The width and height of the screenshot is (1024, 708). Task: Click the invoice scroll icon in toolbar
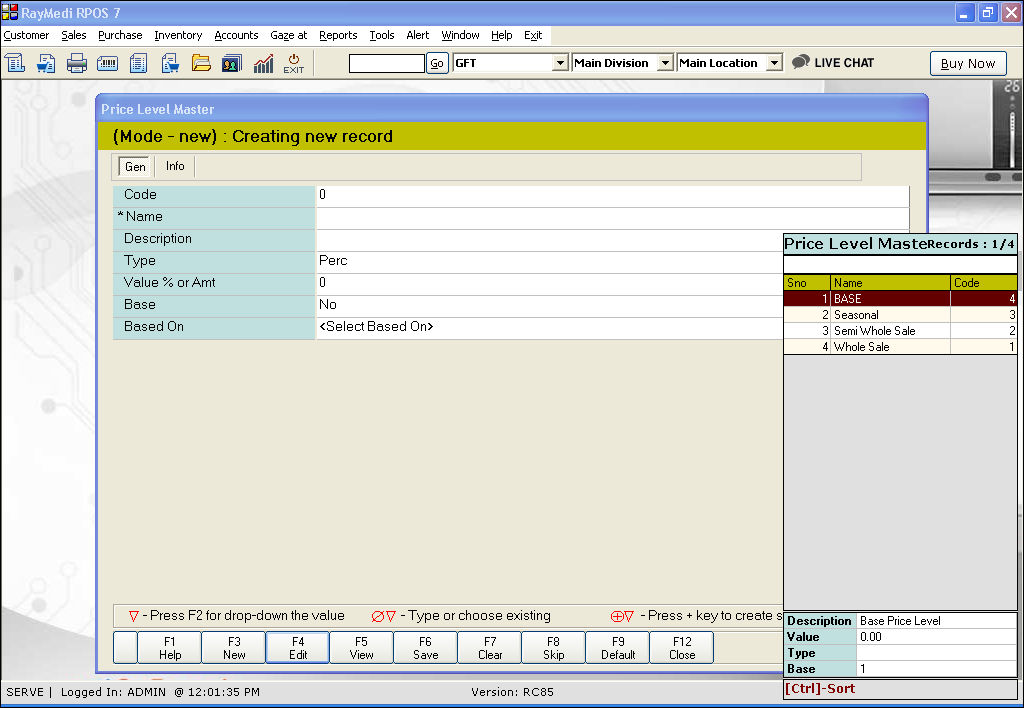click(x=15, y=63)
